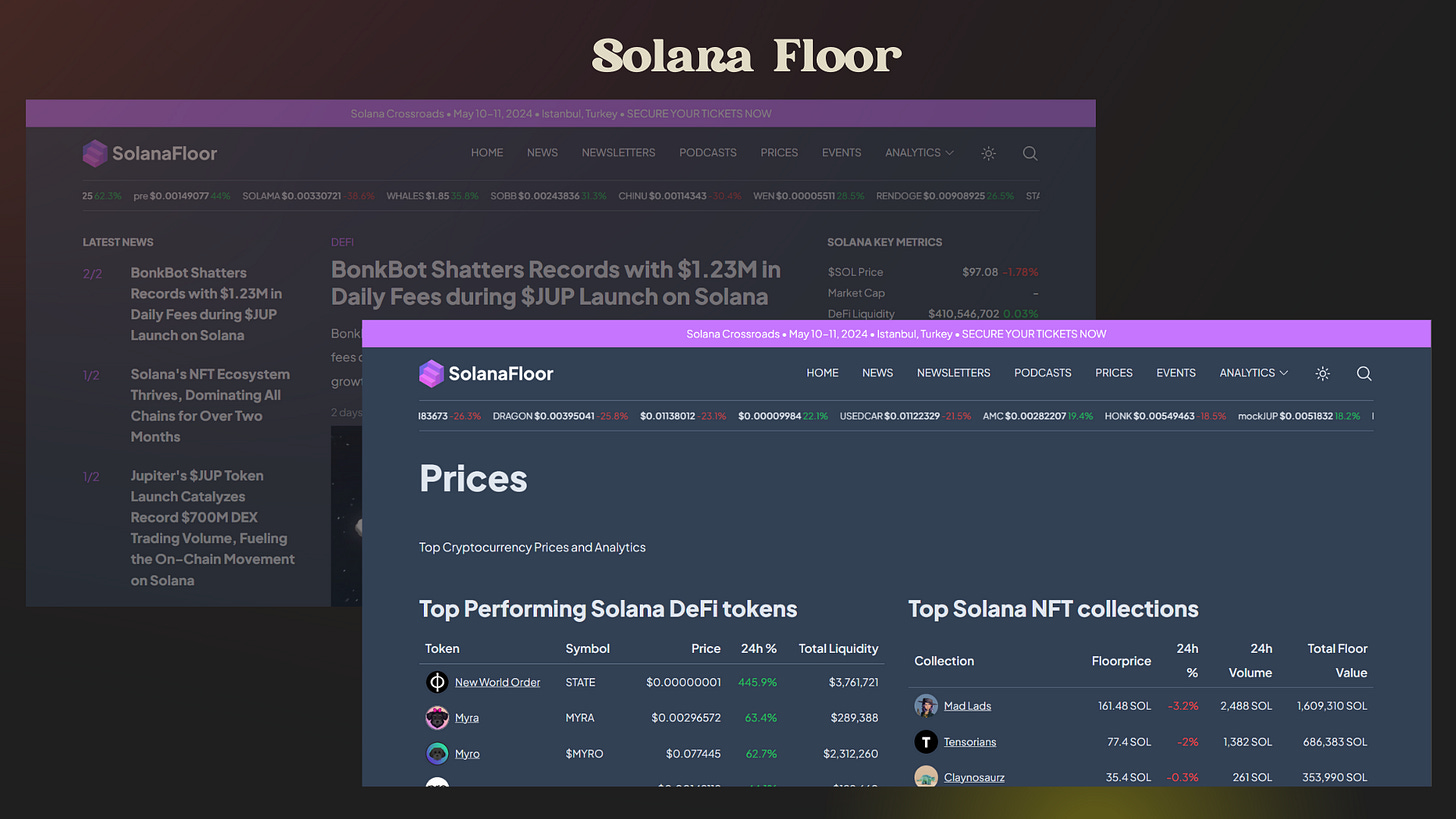Image resolution: width=1456 pixels, height=819 pixels.
Task: Click Mad Lads floor price 161.48 SOL
Action: tap(1125, 706)
